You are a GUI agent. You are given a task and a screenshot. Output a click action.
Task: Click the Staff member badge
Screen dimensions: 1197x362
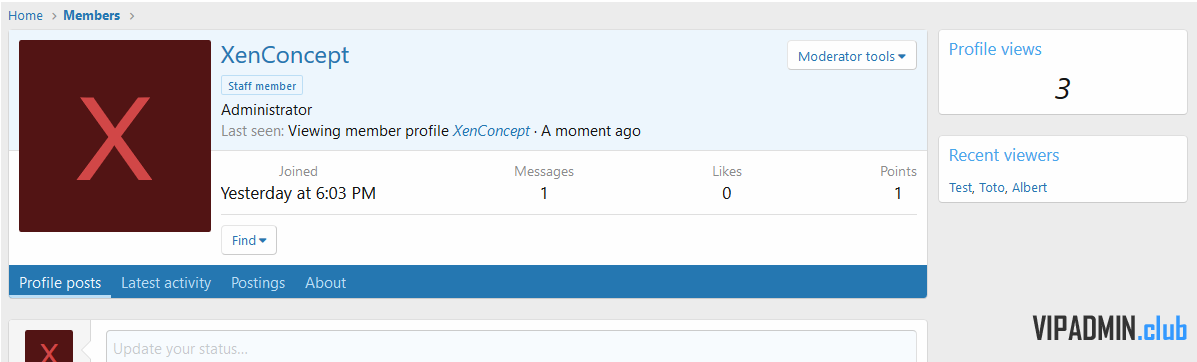pyautogui.click(x=262, y=86)
